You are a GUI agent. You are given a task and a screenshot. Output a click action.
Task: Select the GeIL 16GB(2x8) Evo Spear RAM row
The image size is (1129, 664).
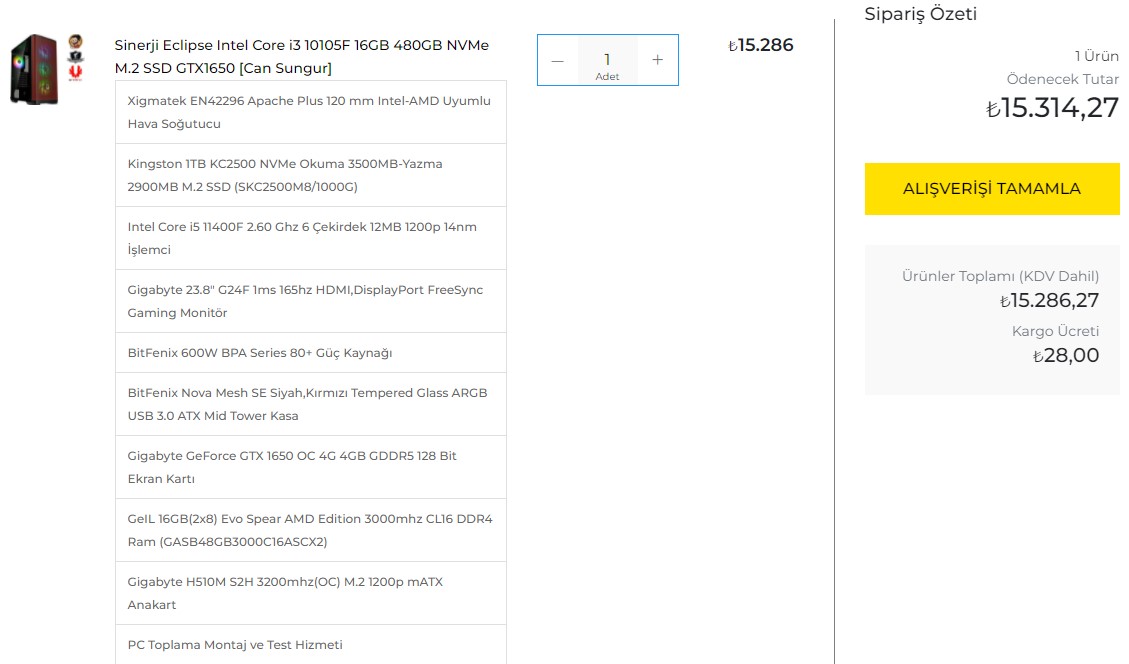point(311,530)
